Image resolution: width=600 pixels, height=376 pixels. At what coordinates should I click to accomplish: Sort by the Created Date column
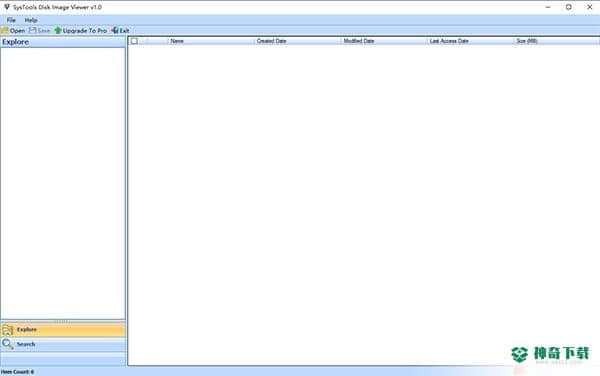(x=297, y=41)
